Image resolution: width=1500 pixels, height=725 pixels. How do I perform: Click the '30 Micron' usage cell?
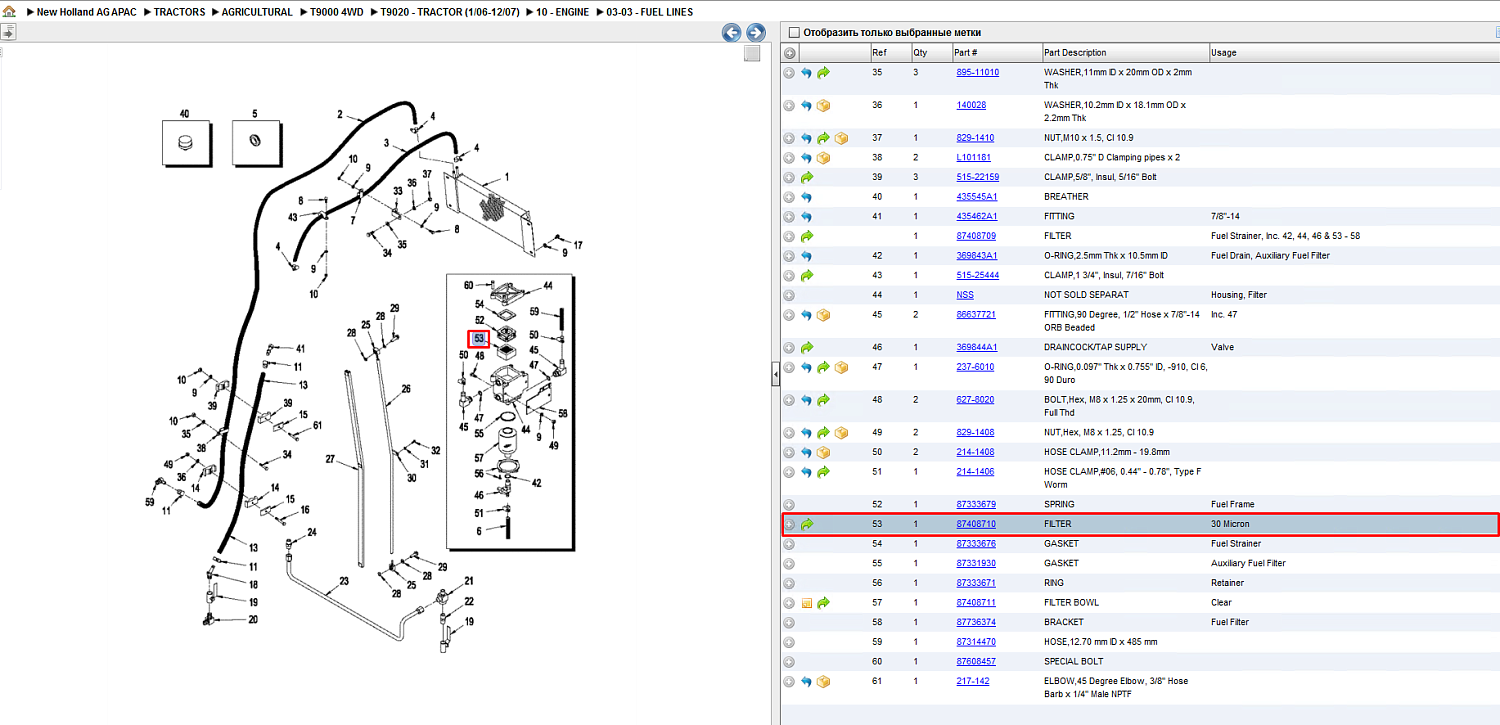pos(1230,524)
